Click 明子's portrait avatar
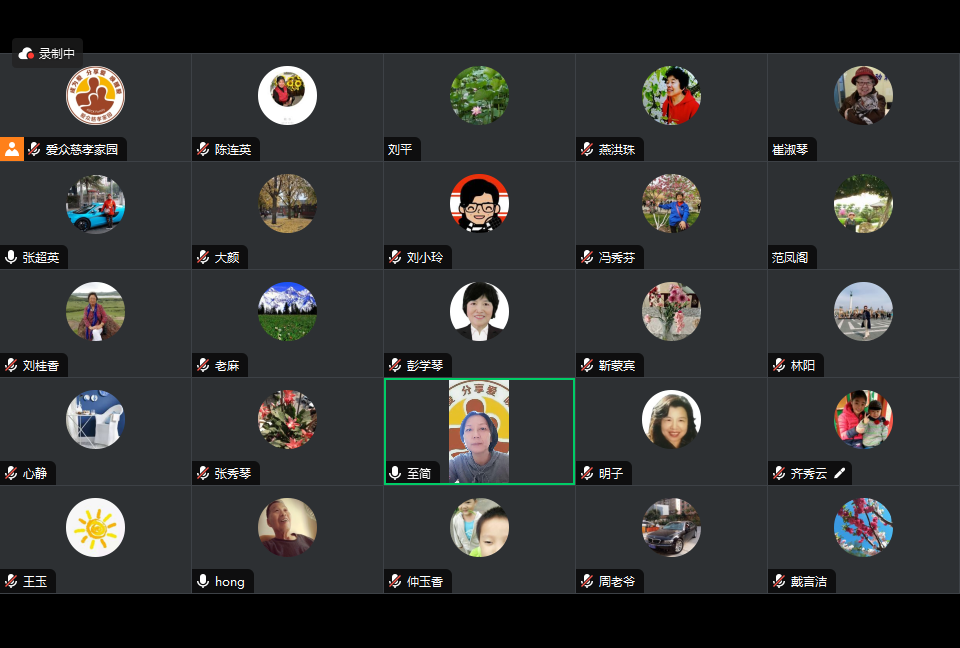The image size is (960, 648). click(671, 420)
